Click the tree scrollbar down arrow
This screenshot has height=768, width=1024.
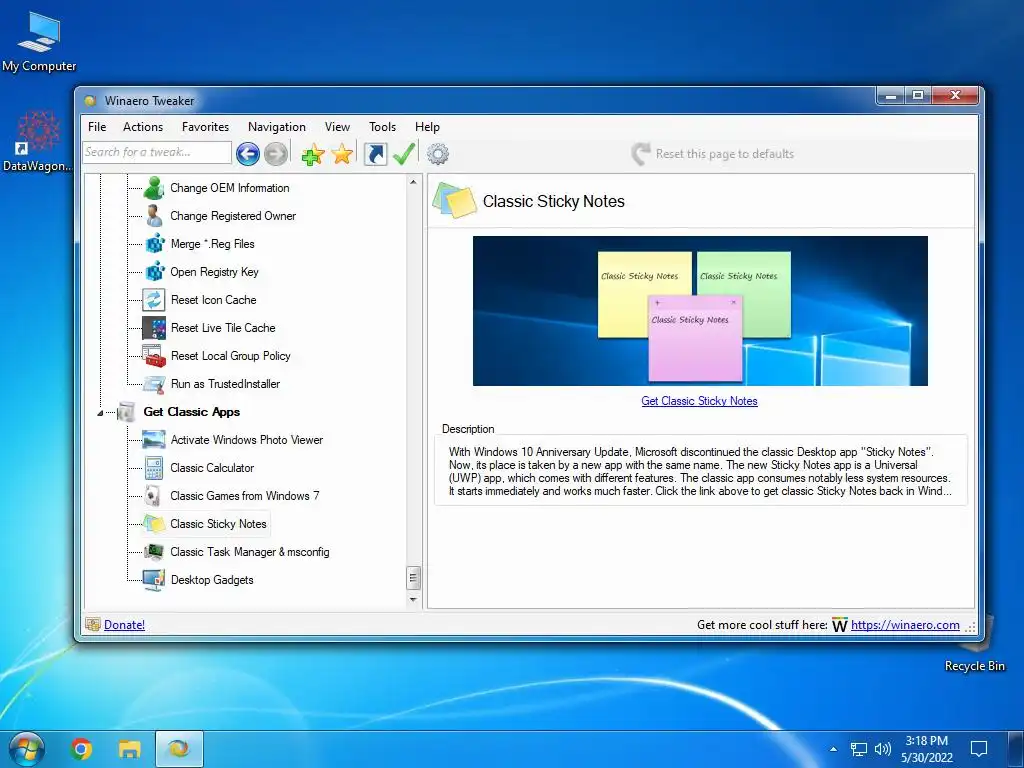413,599
